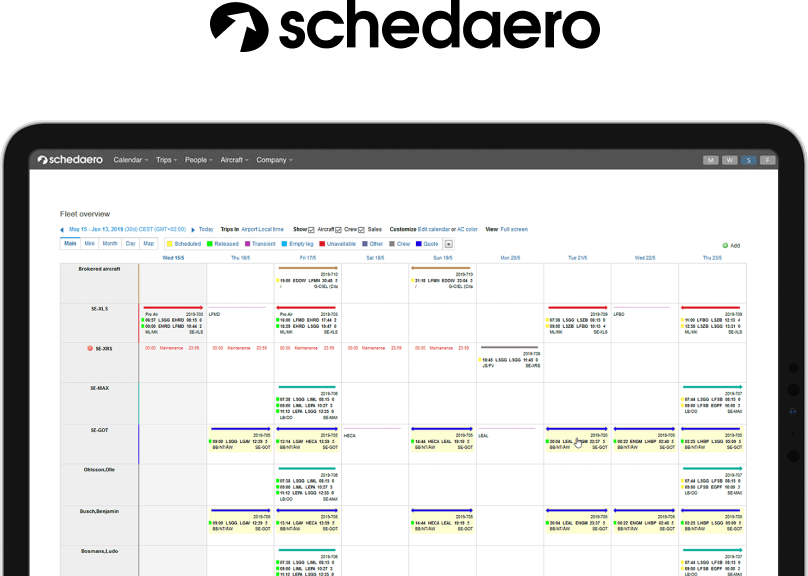
Task: Switch to the Map view tab
Action: pos(148,244)
